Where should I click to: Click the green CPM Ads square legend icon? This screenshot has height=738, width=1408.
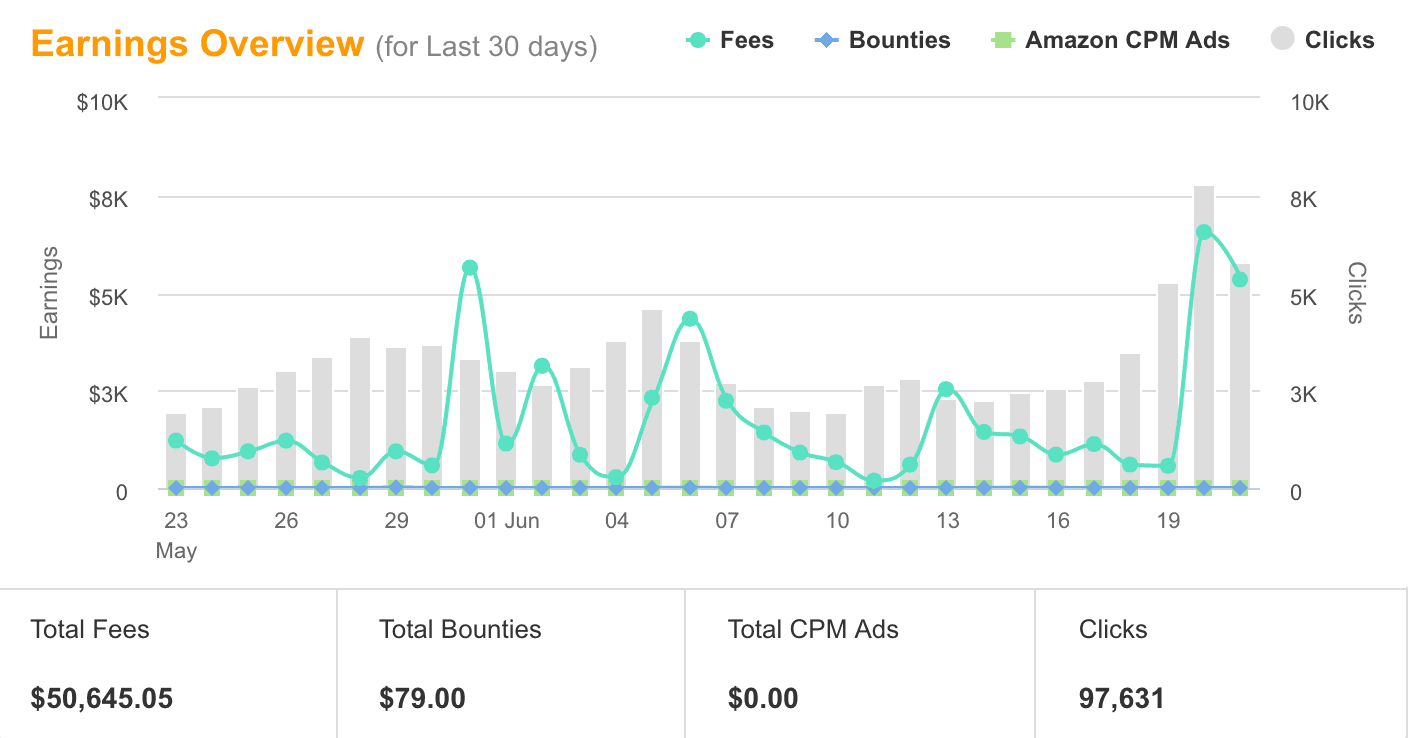coord(1002,41)
